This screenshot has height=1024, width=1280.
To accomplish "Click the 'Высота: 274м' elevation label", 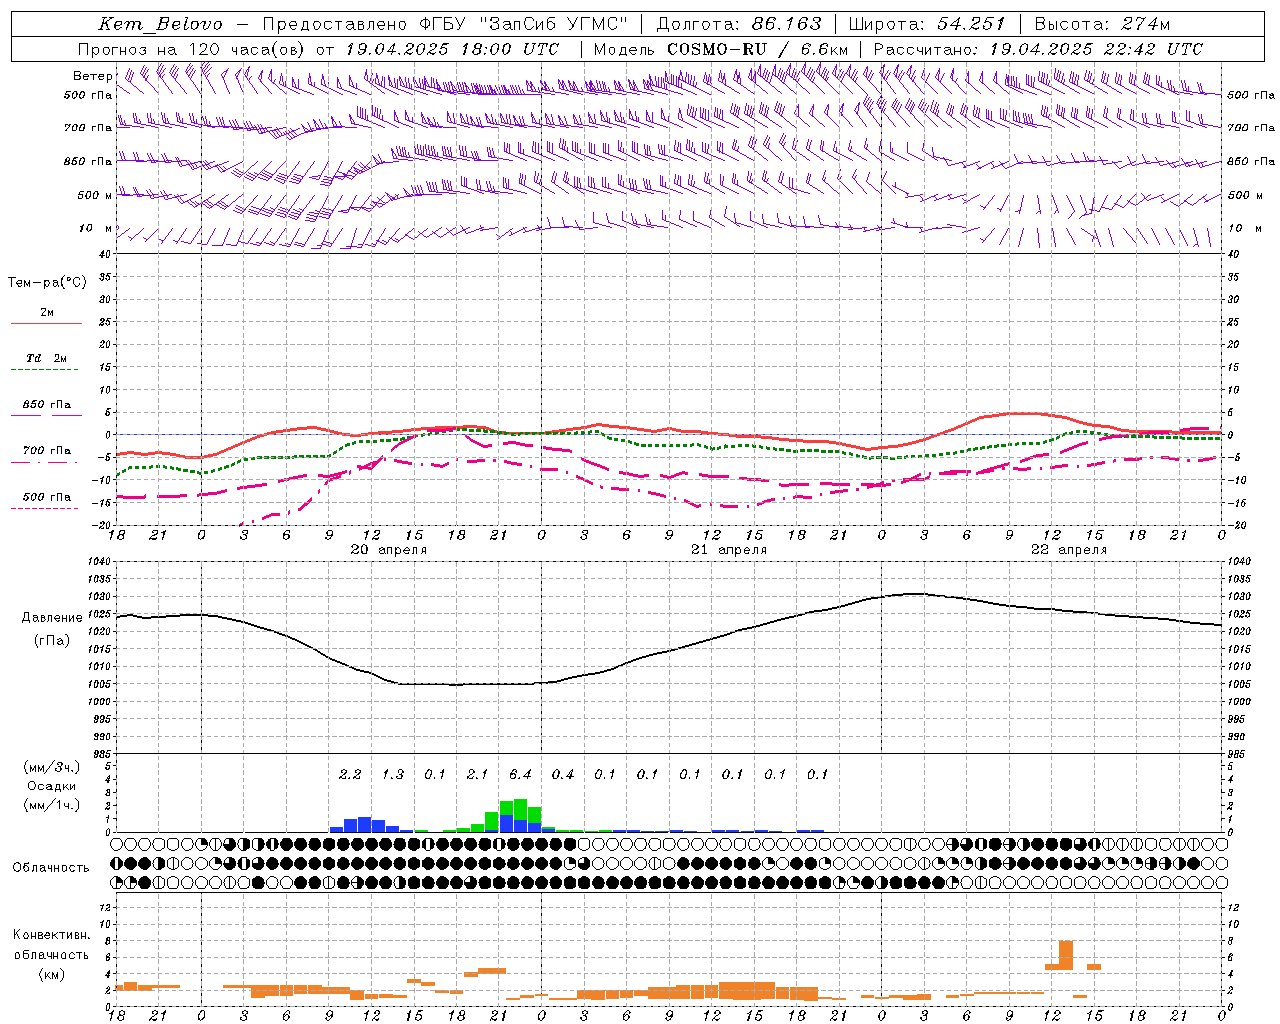I will pyautogui.click(x=1102, y=24).
